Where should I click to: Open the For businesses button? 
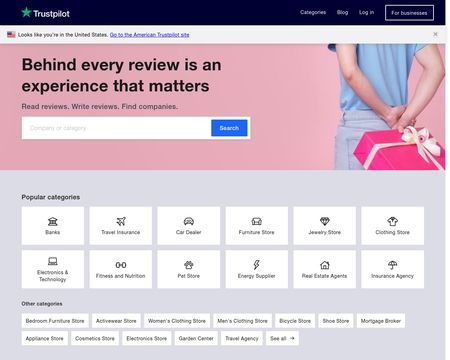pyautogui.click(x=409, y=13)
